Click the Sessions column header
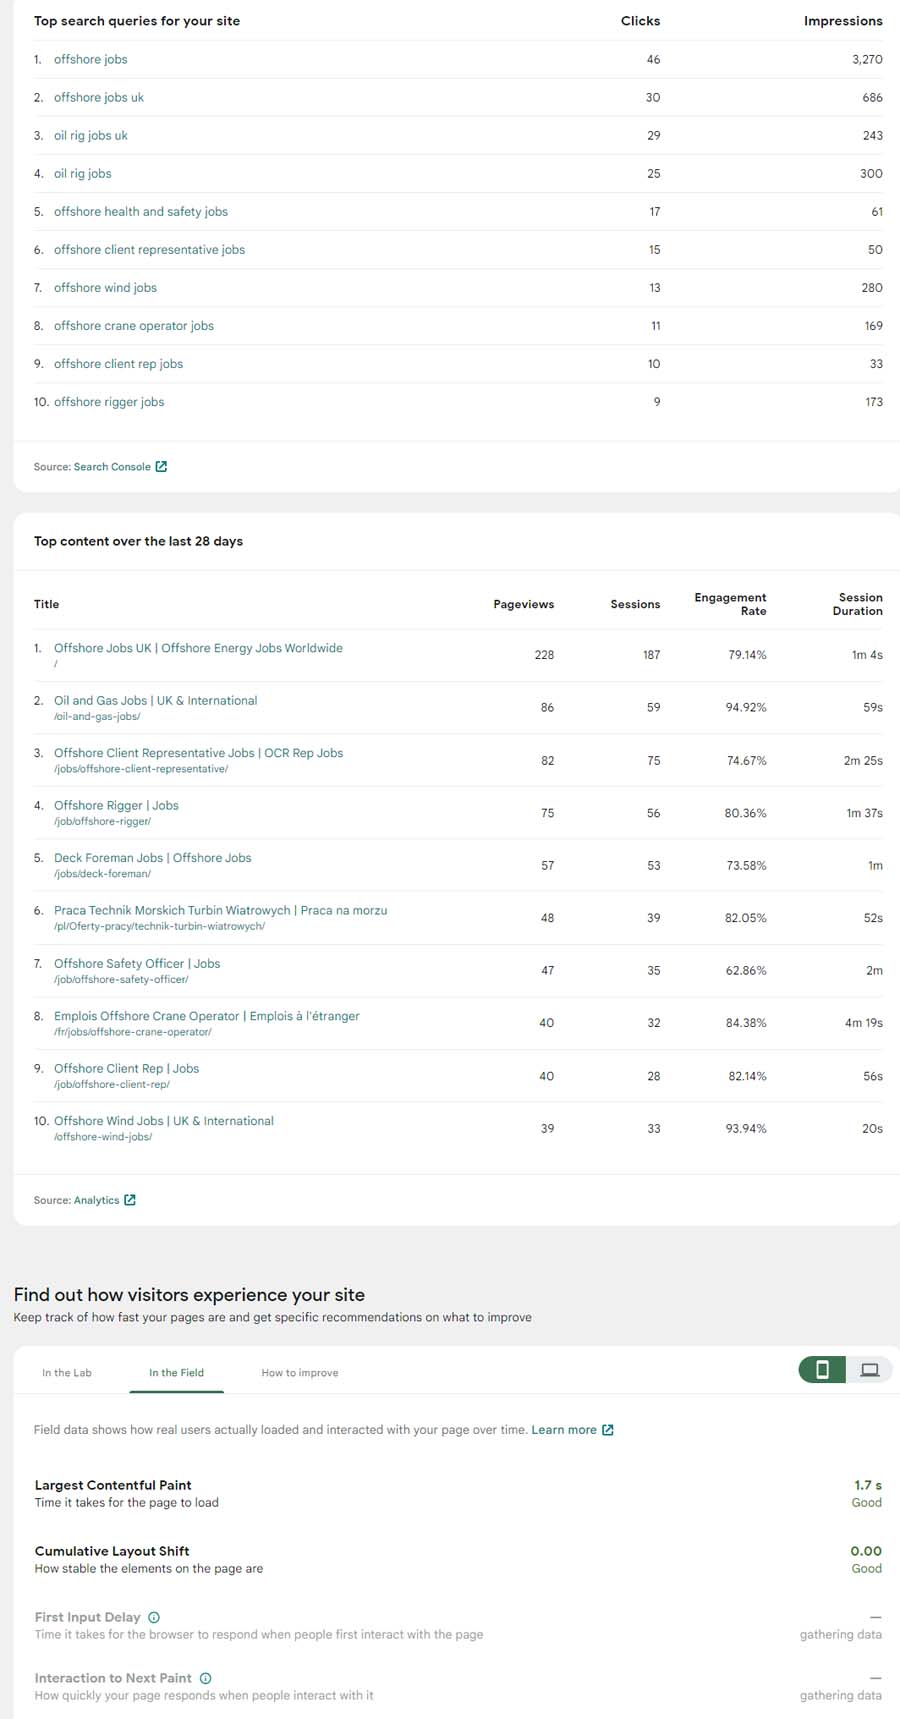 coord(635,604)
